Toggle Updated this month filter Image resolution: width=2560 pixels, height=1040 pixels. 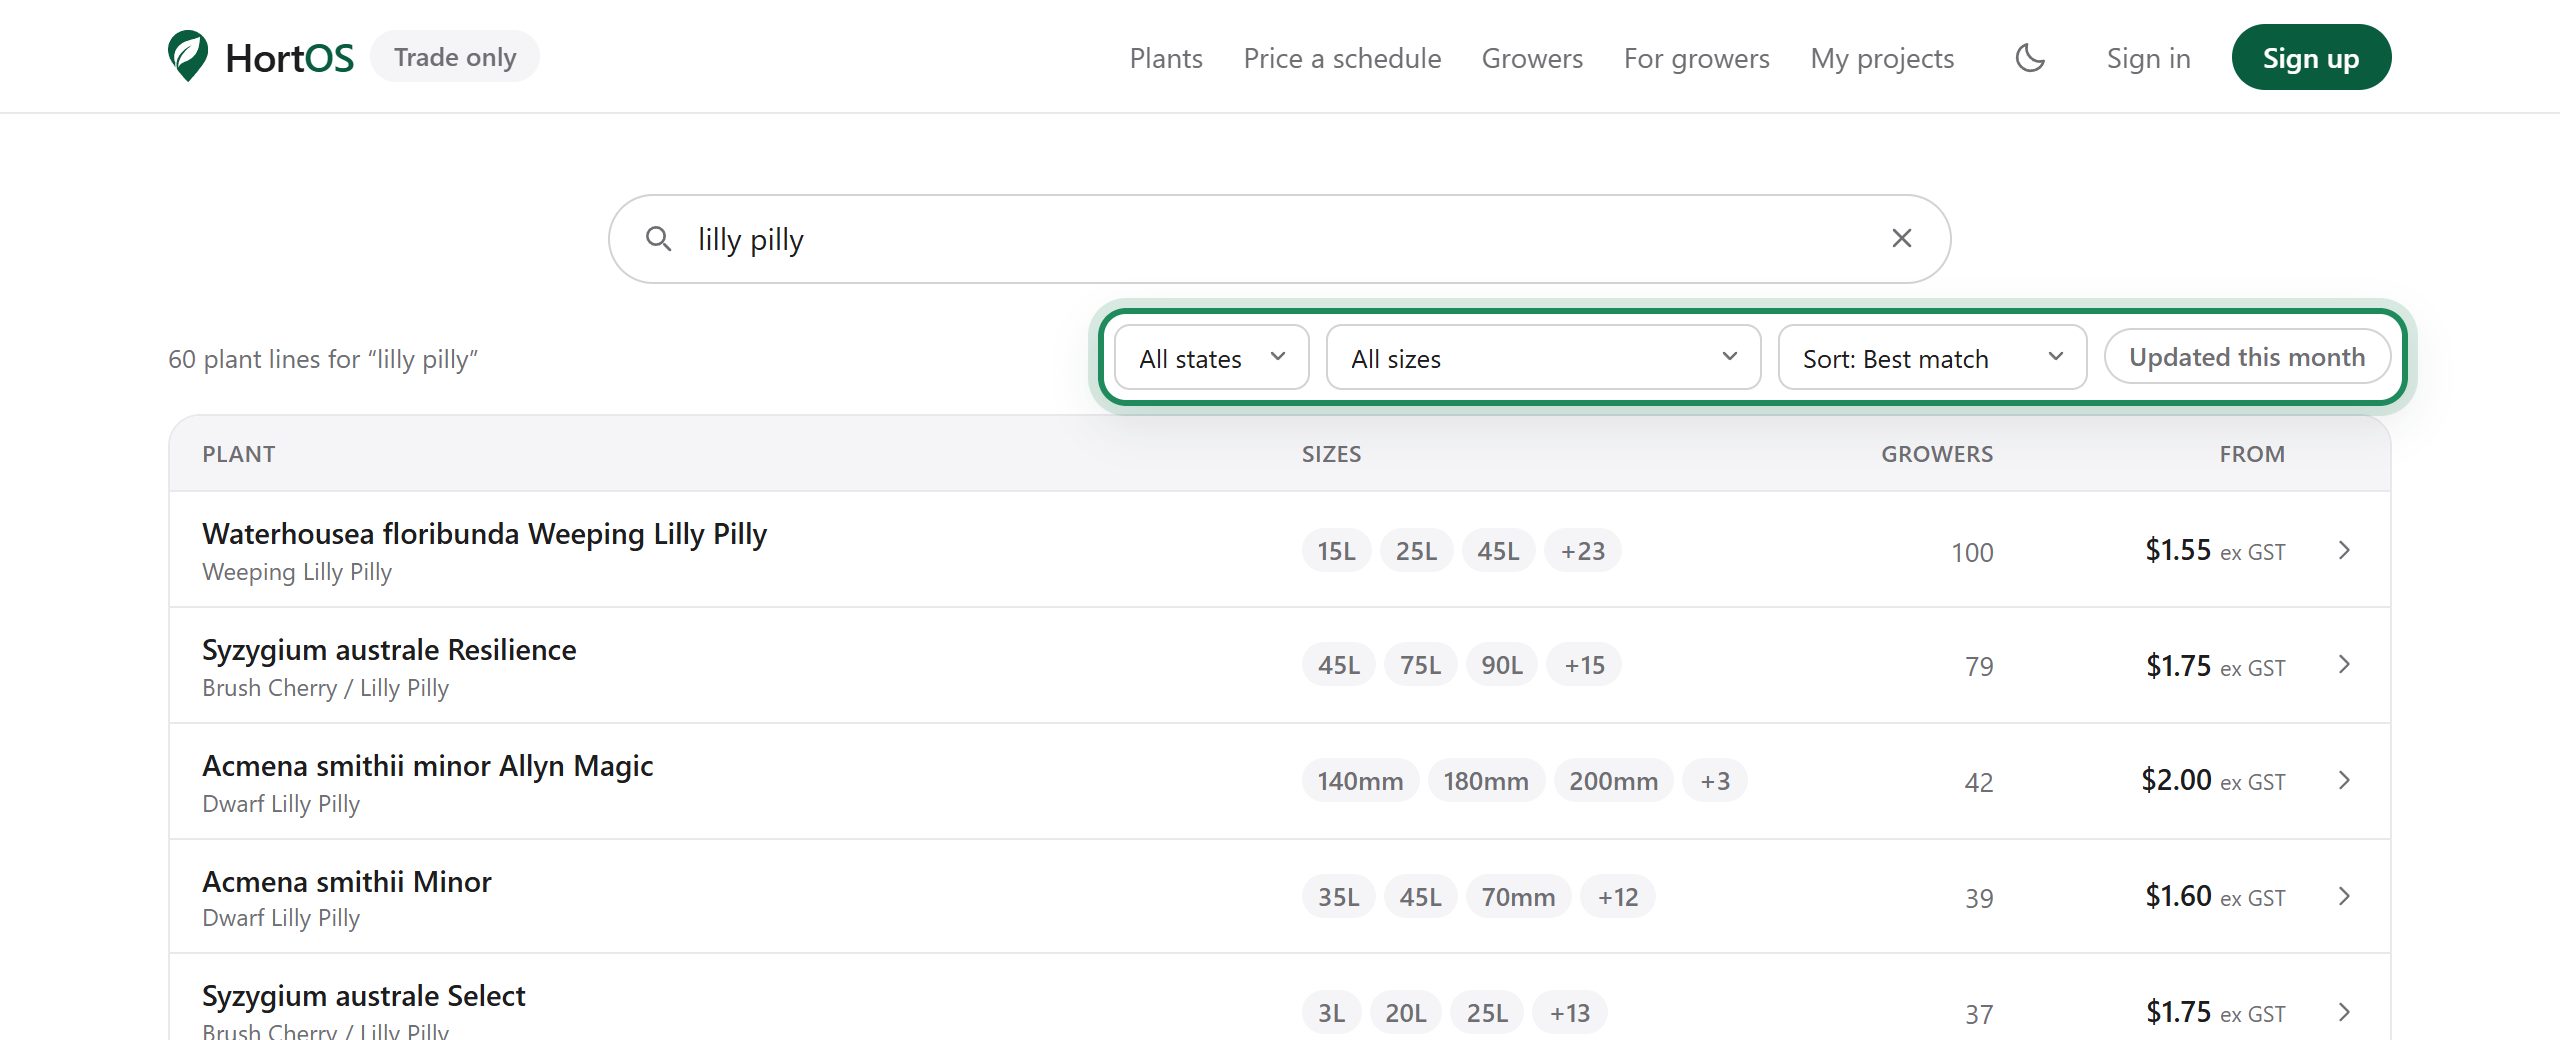[2247, 357]
